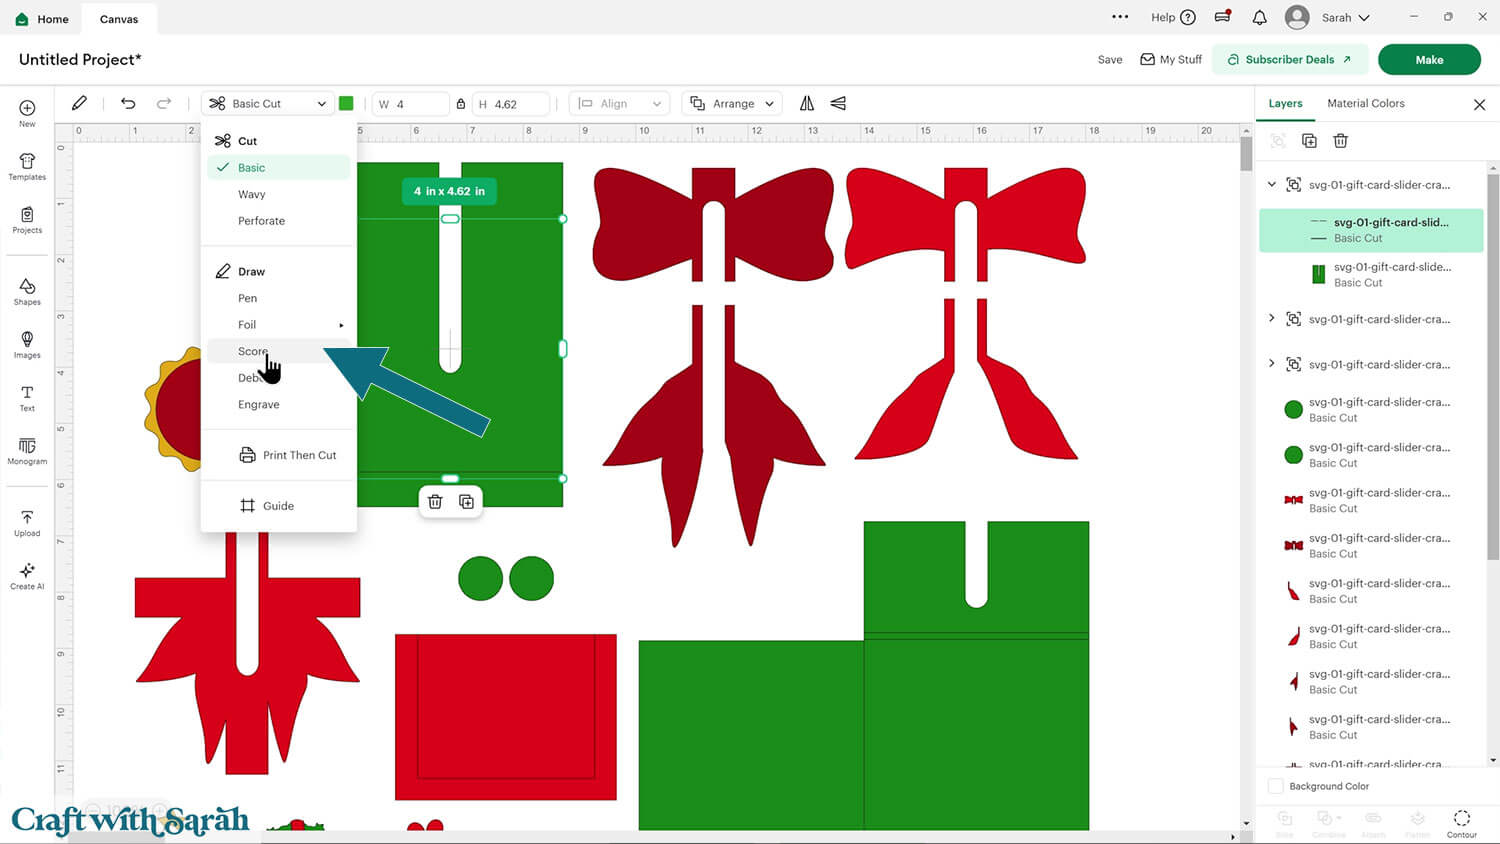This screenshot has width=1500, height=844.
Task: Open the feedback message icon
Action: coord(1222,17)
